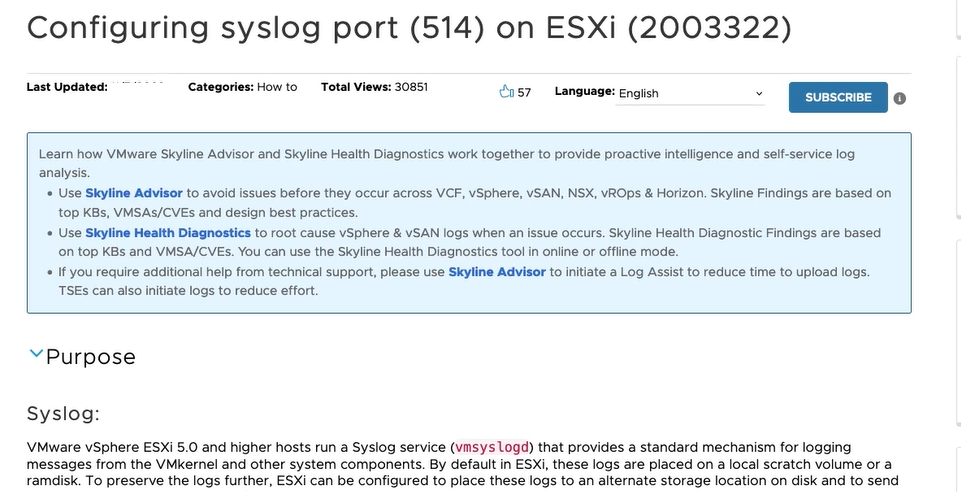Viewport: 961px width, 492px height.
Task: Click the info icon beside Subscribe
Action: point(899,98)
